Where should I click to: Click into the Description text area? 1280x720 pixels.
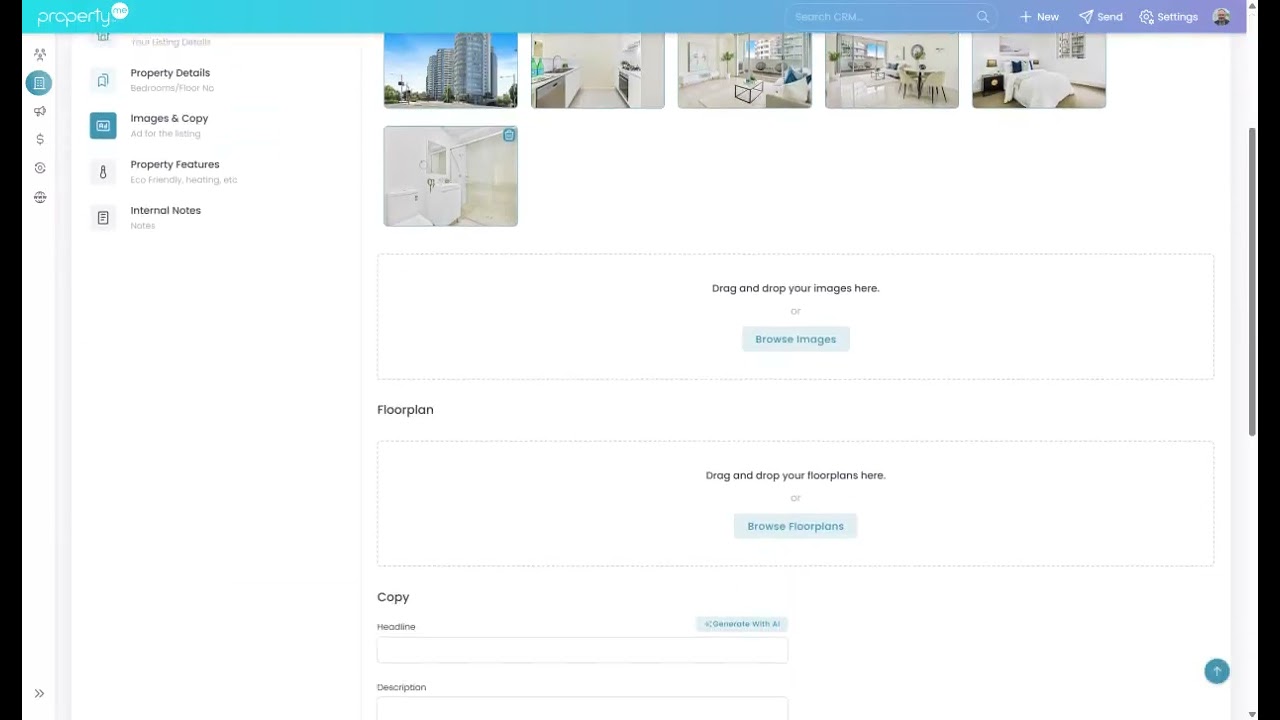[582, 709]
